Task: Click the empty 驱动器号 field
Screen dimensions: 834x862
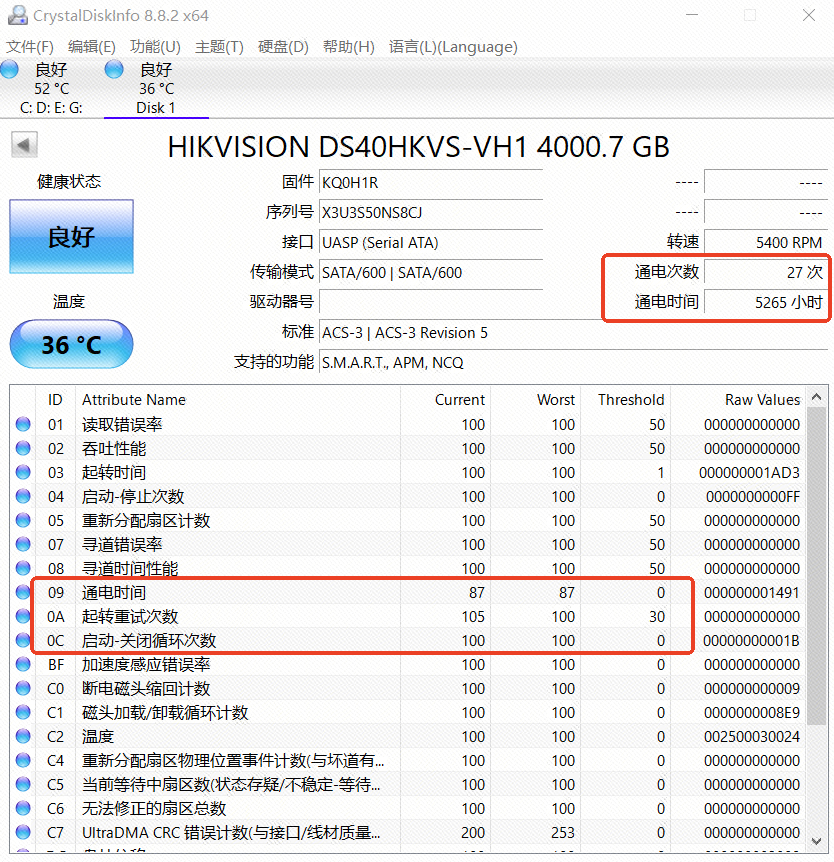Action: pyautogui.click(x=430, y=302)
